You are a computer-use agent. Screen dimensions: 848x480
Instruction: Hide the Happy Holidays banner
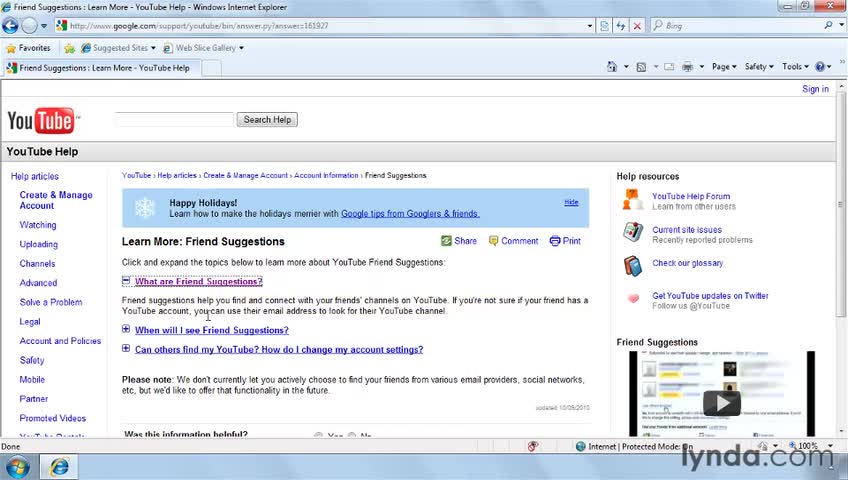(571, 202)
